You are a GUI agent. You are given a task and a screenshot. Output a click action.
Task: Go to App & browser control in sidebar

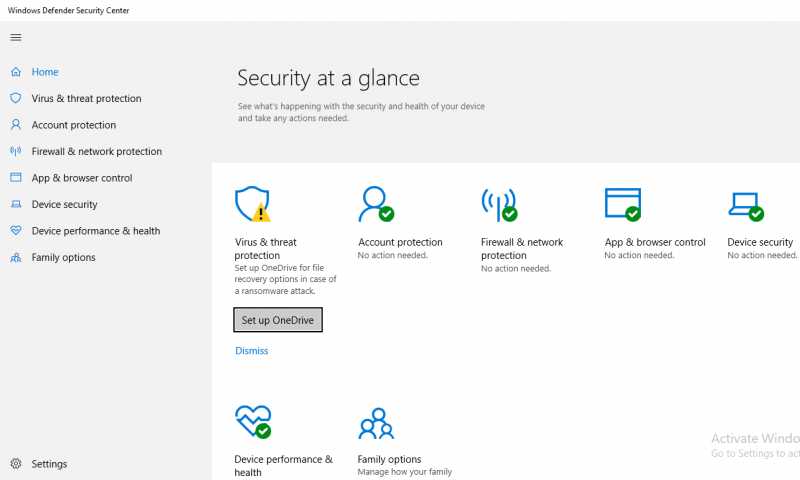coord(82,178)
